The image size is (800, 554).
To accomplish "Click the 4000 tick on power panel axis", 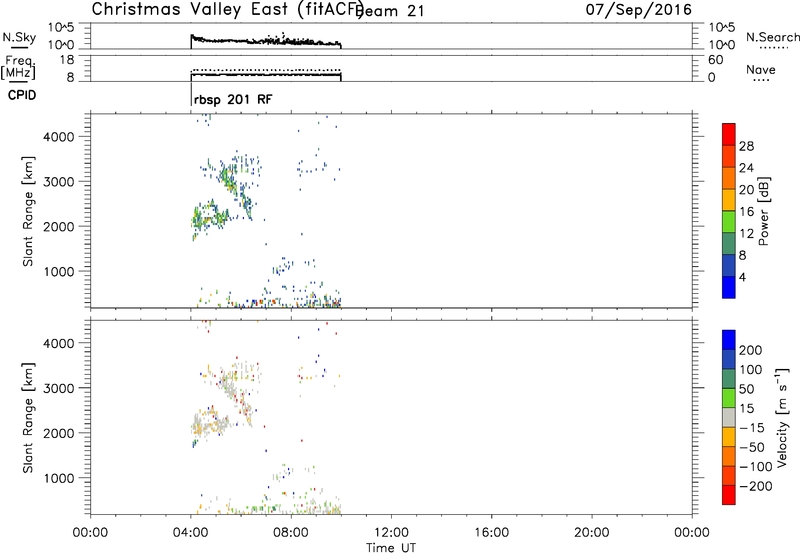I will pyautogui.click(x=59, y=137).
